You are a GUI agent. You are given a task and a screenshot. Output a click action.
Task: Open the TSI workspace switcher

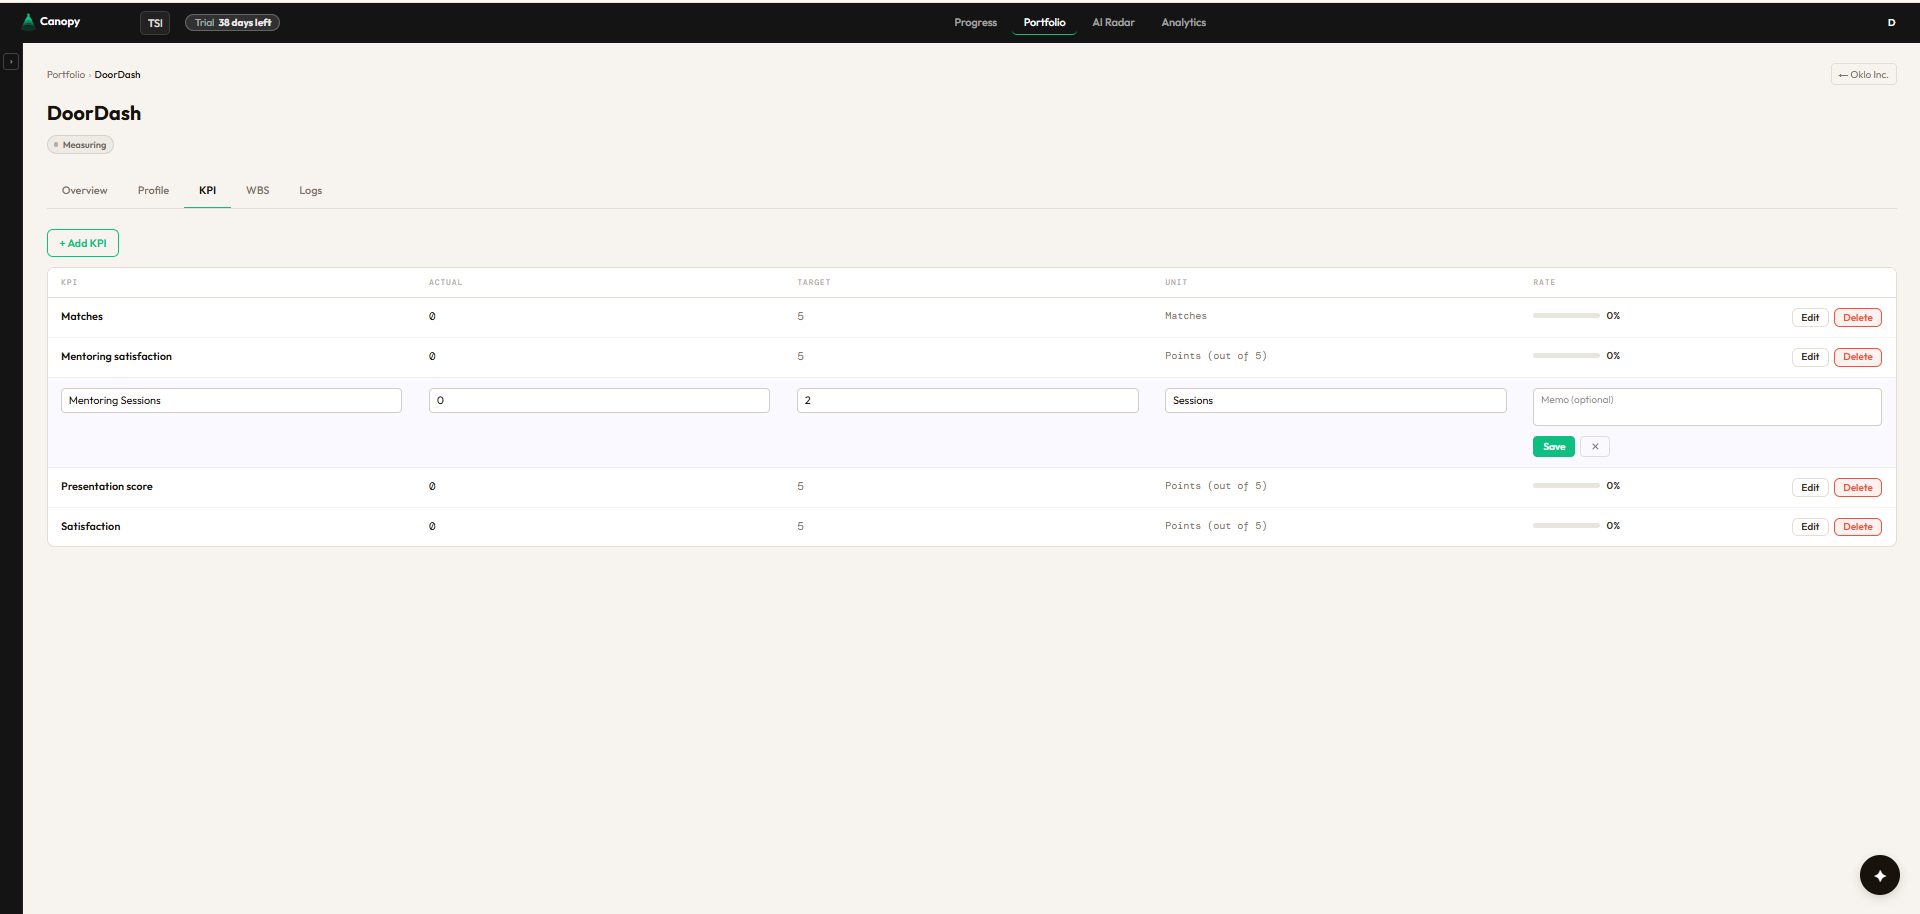point(155,23)
